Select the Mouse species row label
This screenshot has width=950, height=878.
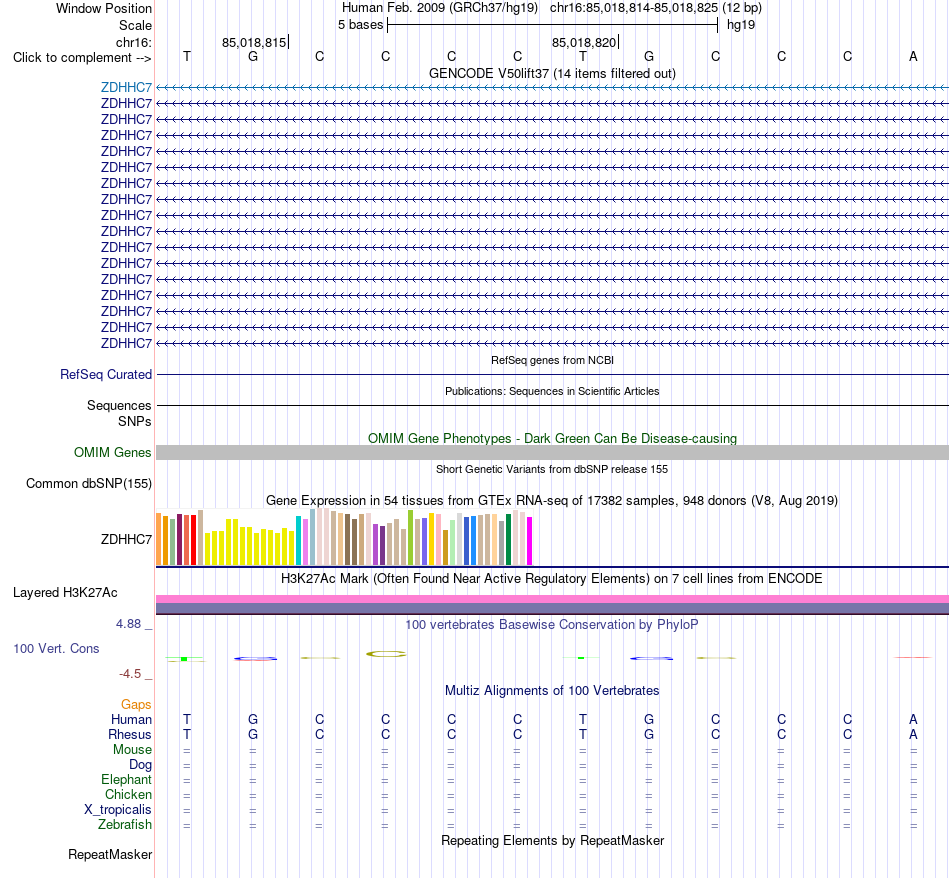[x=132, y=750]
